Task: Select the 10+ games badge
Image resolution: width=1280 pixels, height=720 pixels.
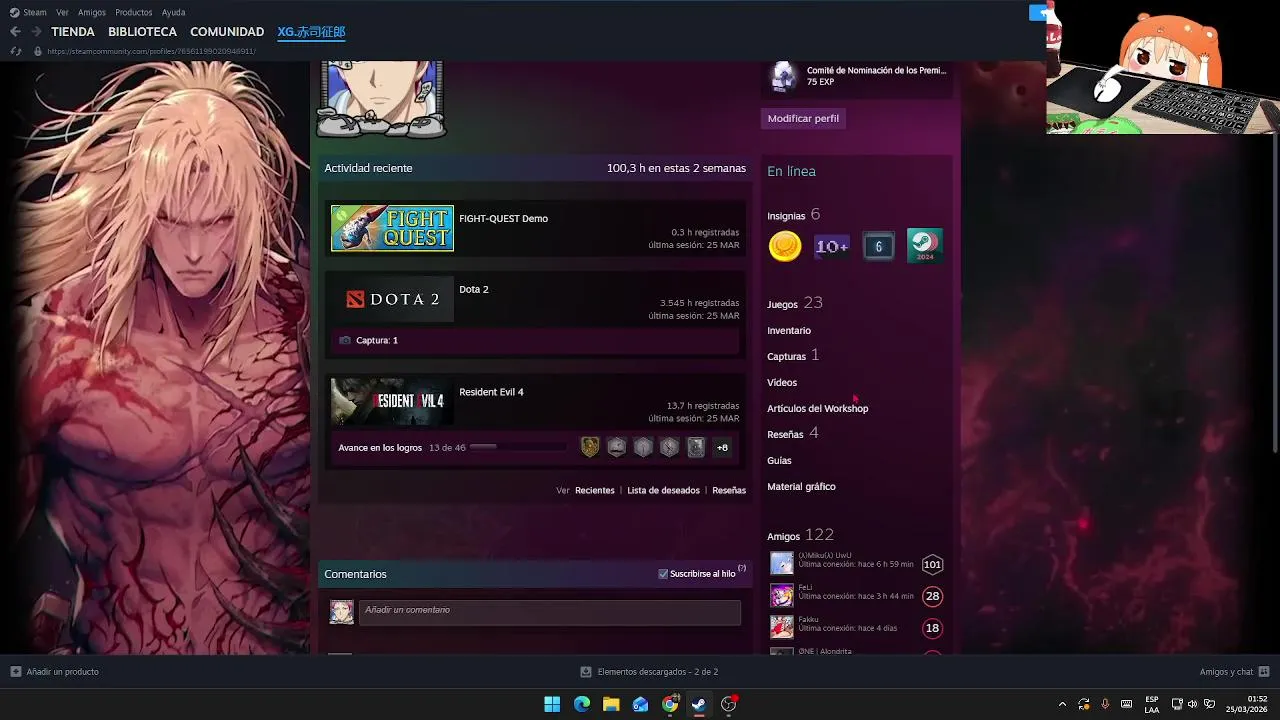Action: (832, 246)
